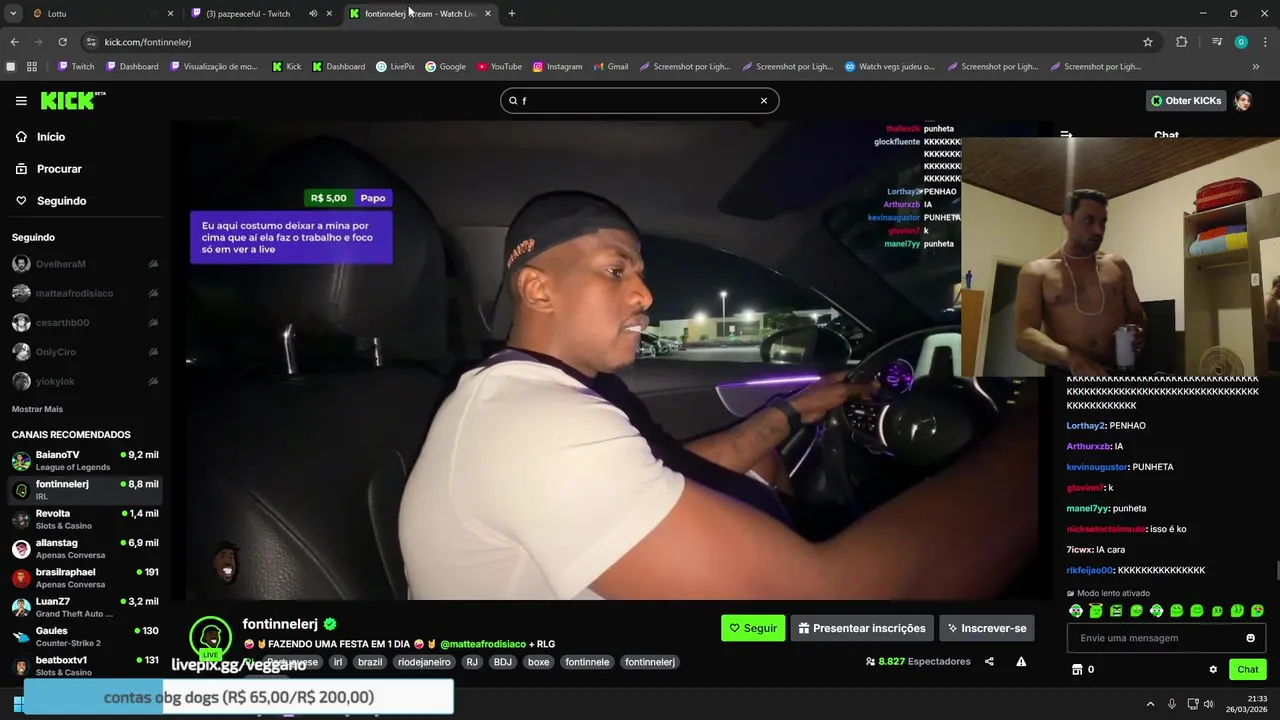The width and height of the screenshot is (1280, 720).
Task: Open recommended channel Gaules
Action: tap(85, 637)
